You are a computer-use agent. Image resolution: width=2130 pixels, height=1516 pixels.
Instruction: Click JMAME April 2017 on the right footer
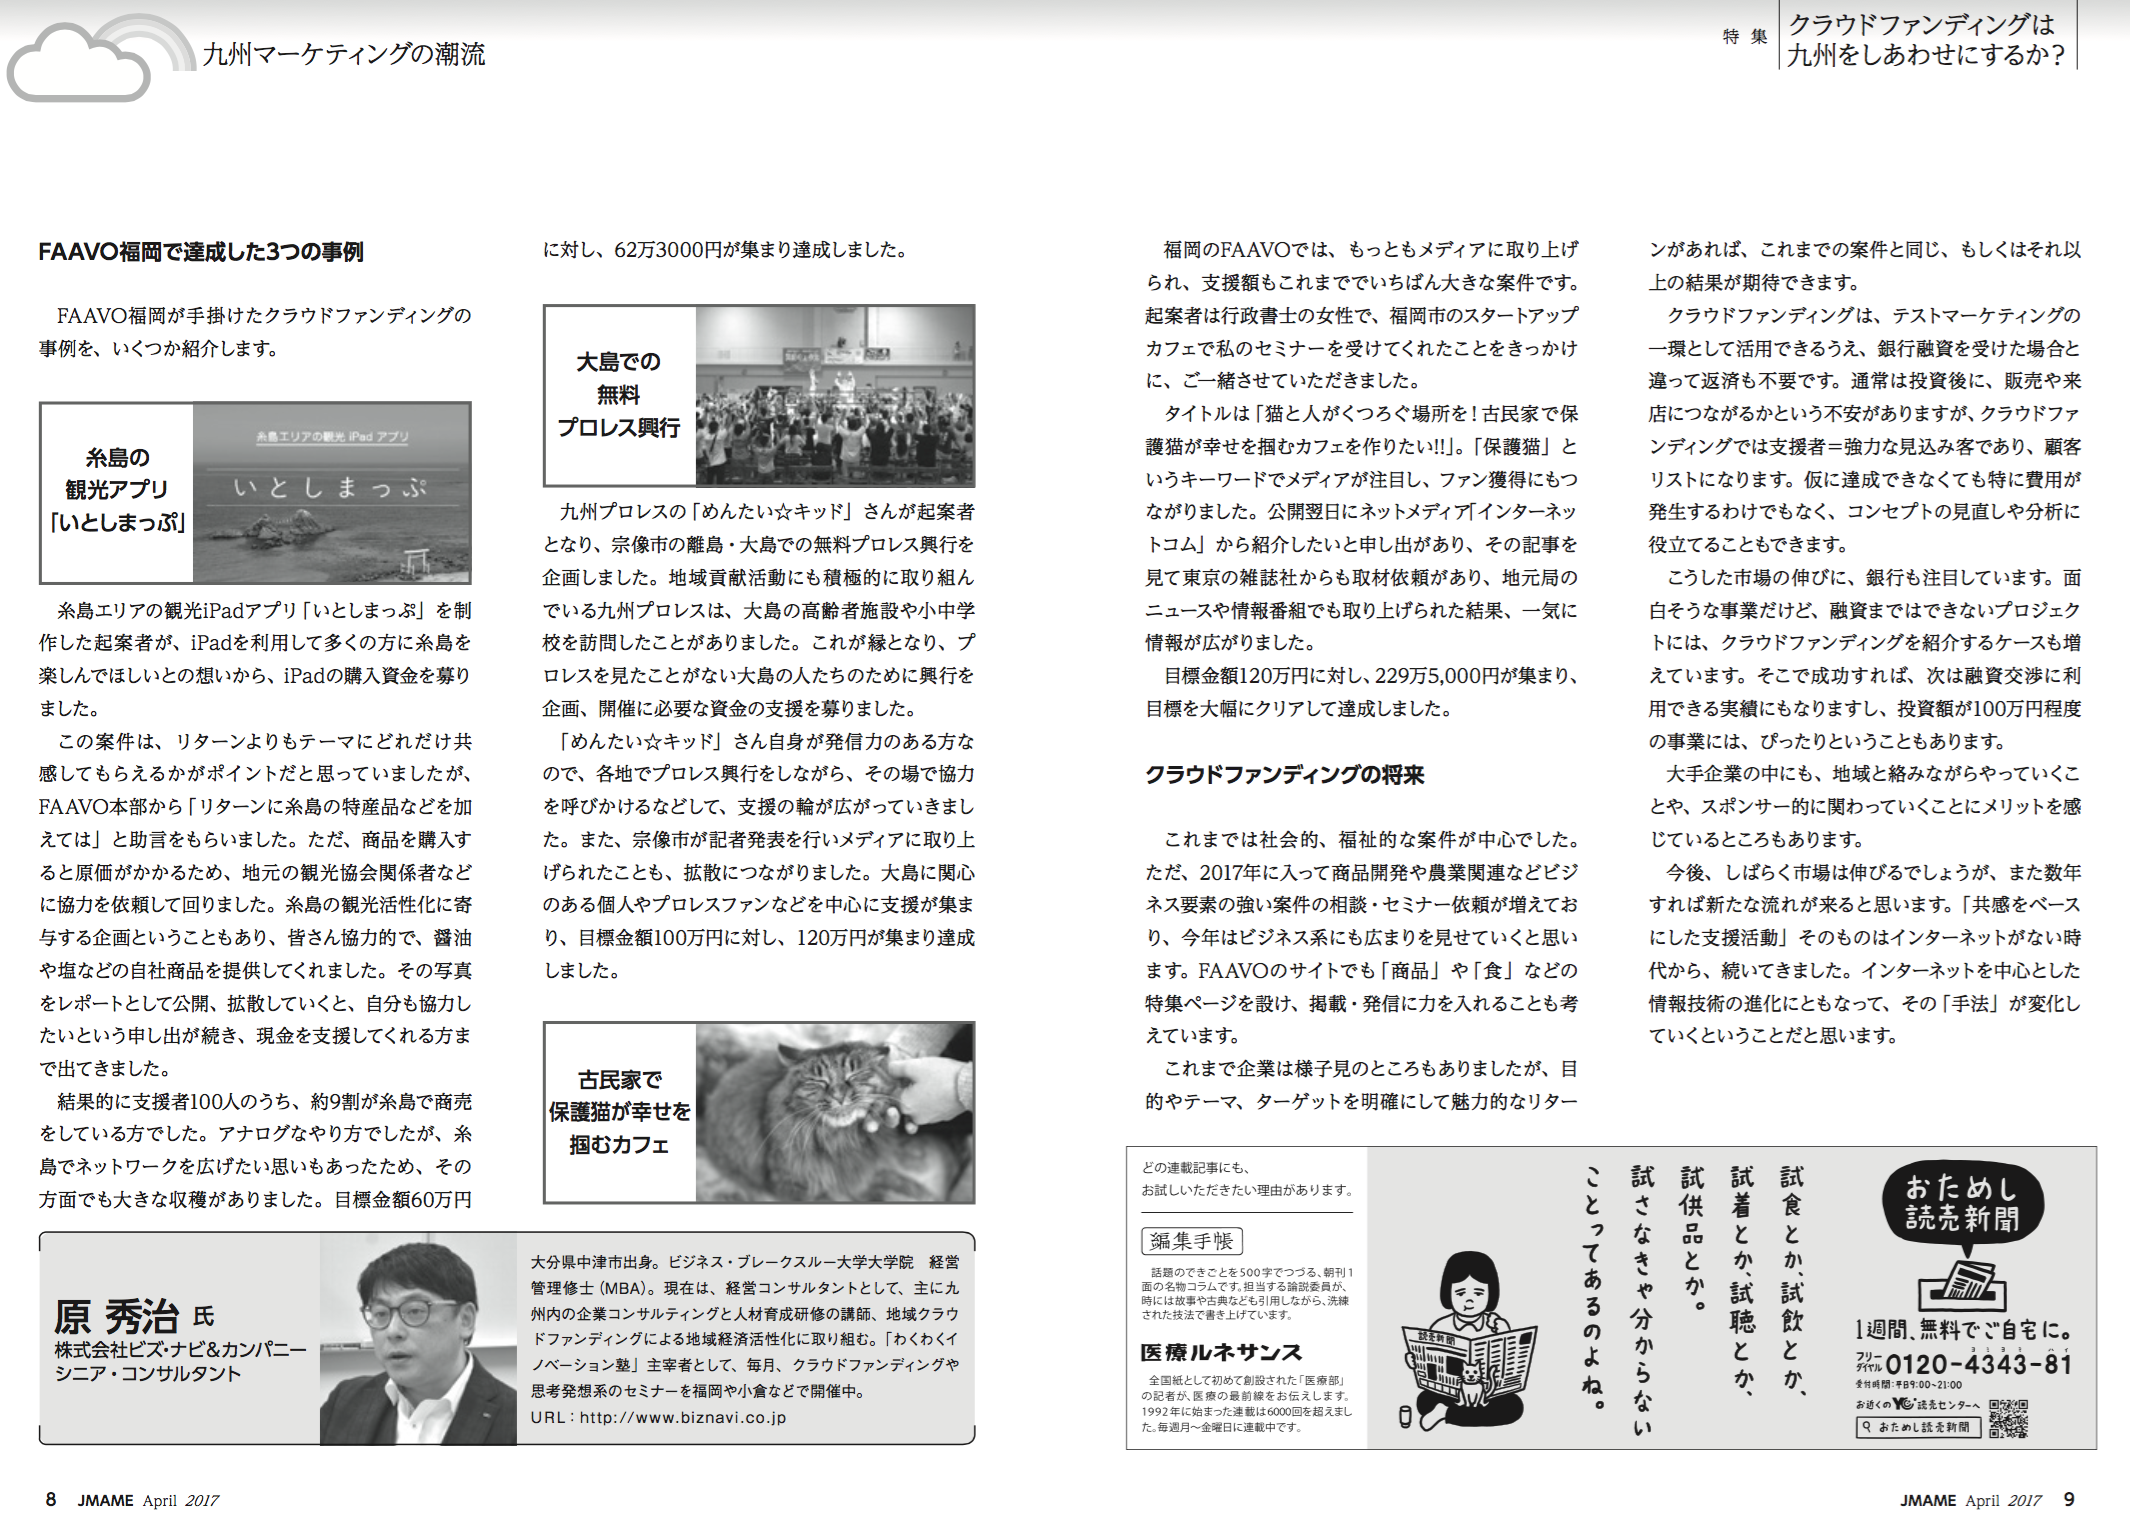click(x=1970, y=1500)
